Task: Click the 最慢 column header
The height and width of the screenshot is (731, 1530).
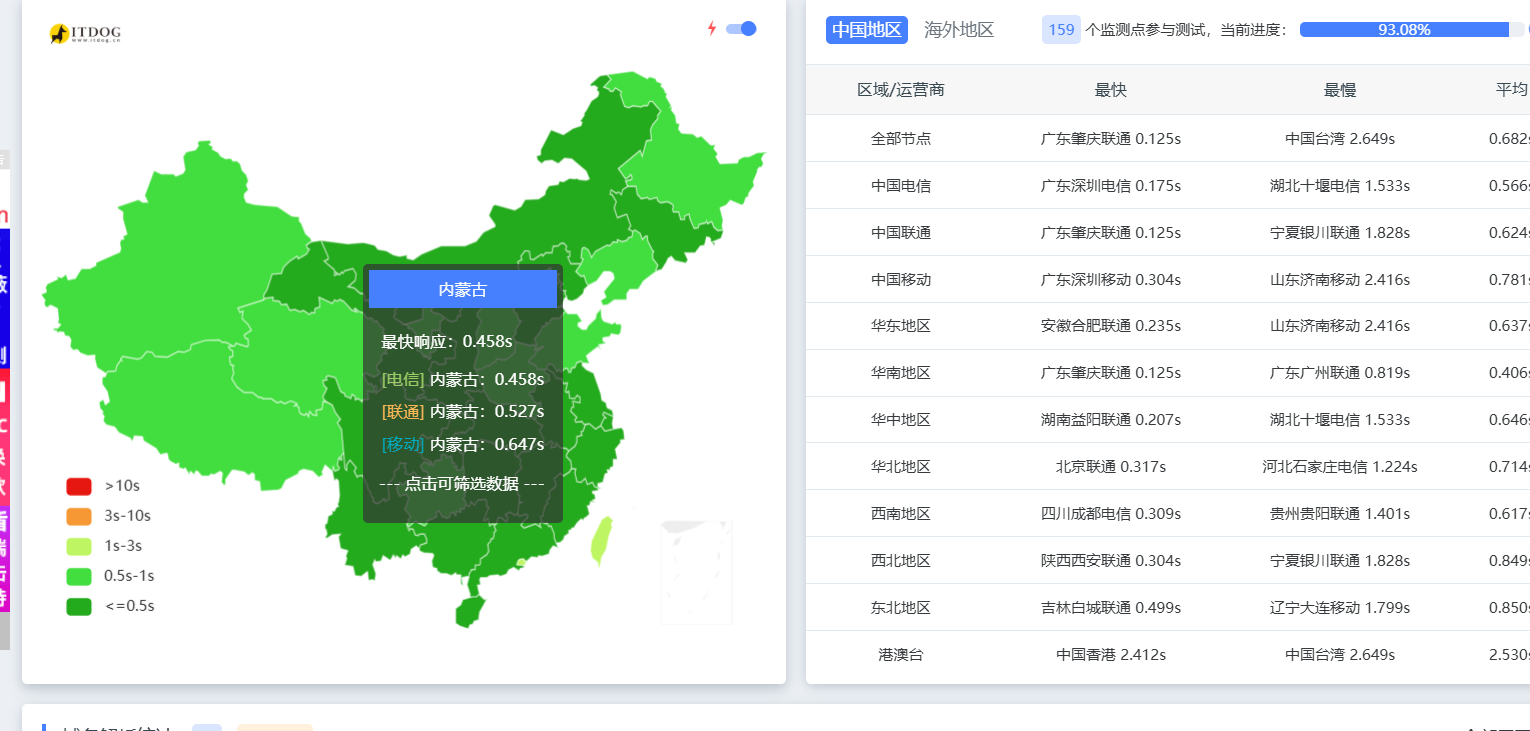Action: (x=1340, y=90)
